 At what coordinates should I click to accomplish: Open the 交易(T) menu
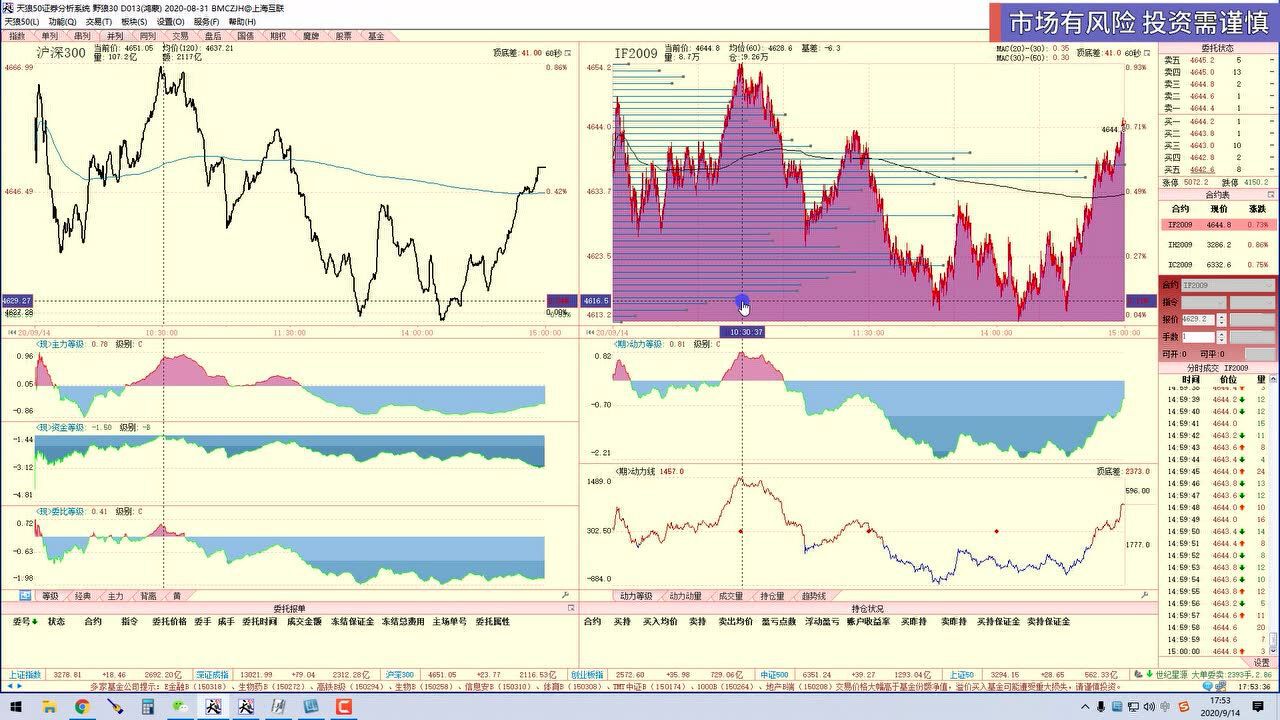99,21
